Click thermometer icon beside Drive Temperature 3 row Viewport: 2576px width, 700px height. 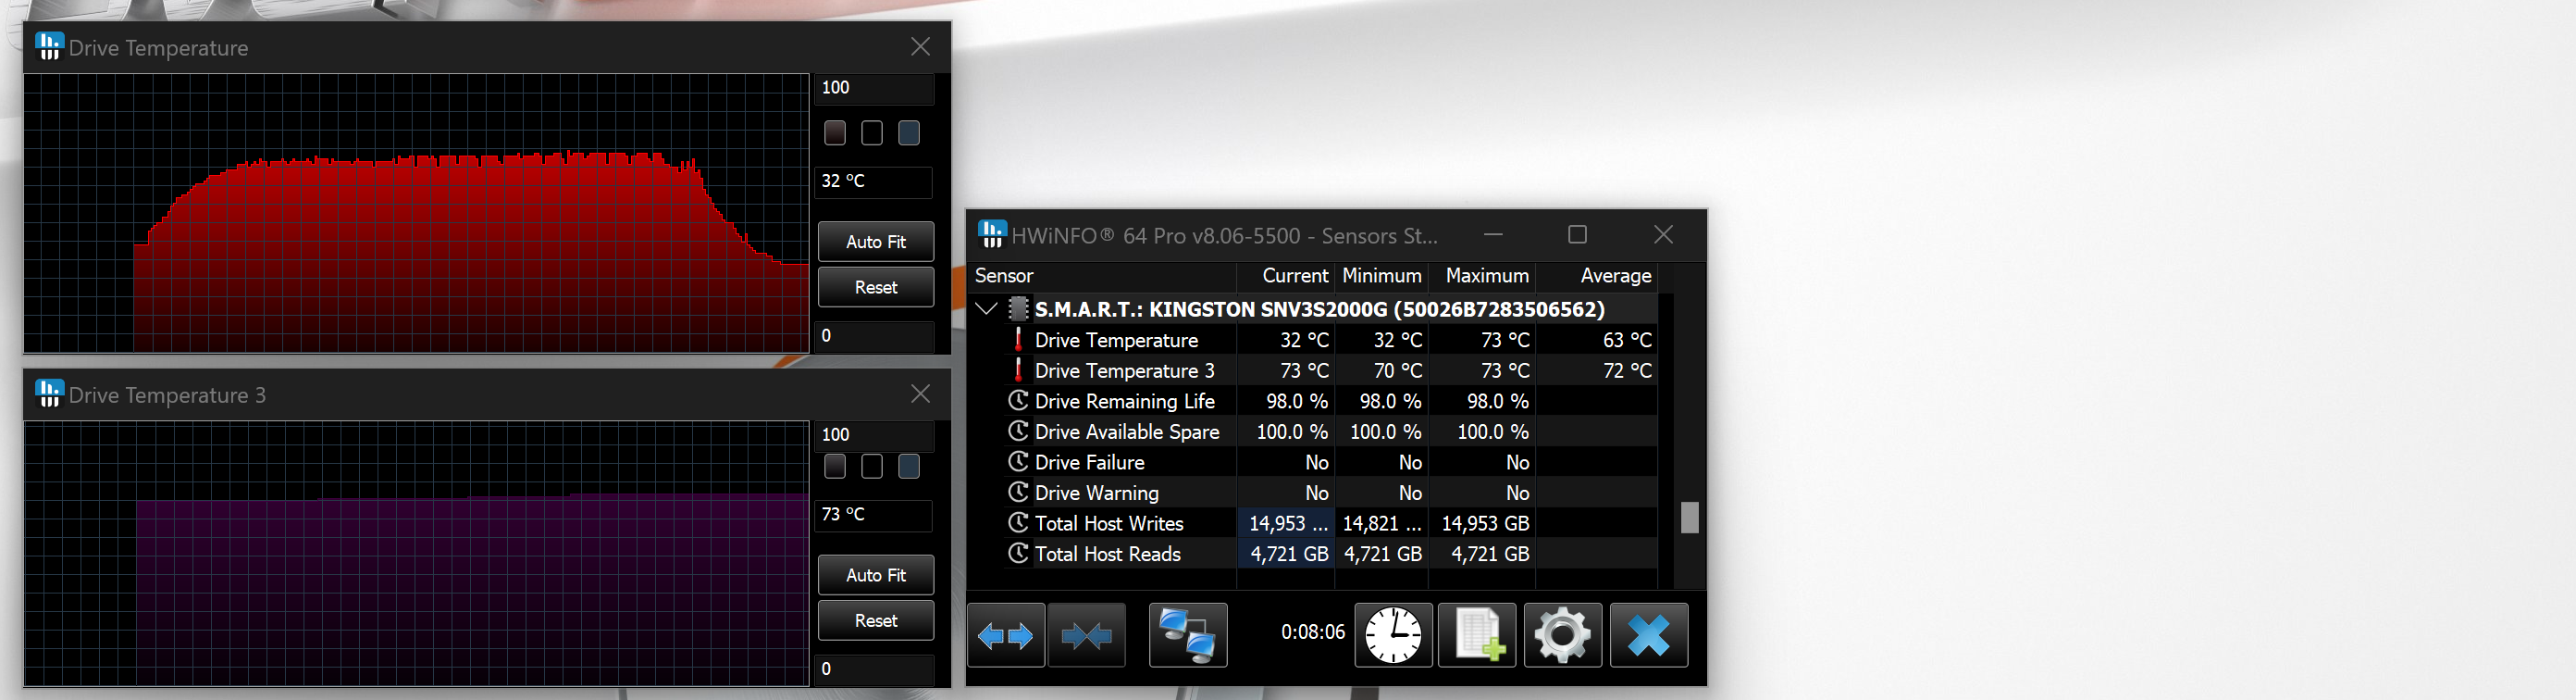(1018, 370)
